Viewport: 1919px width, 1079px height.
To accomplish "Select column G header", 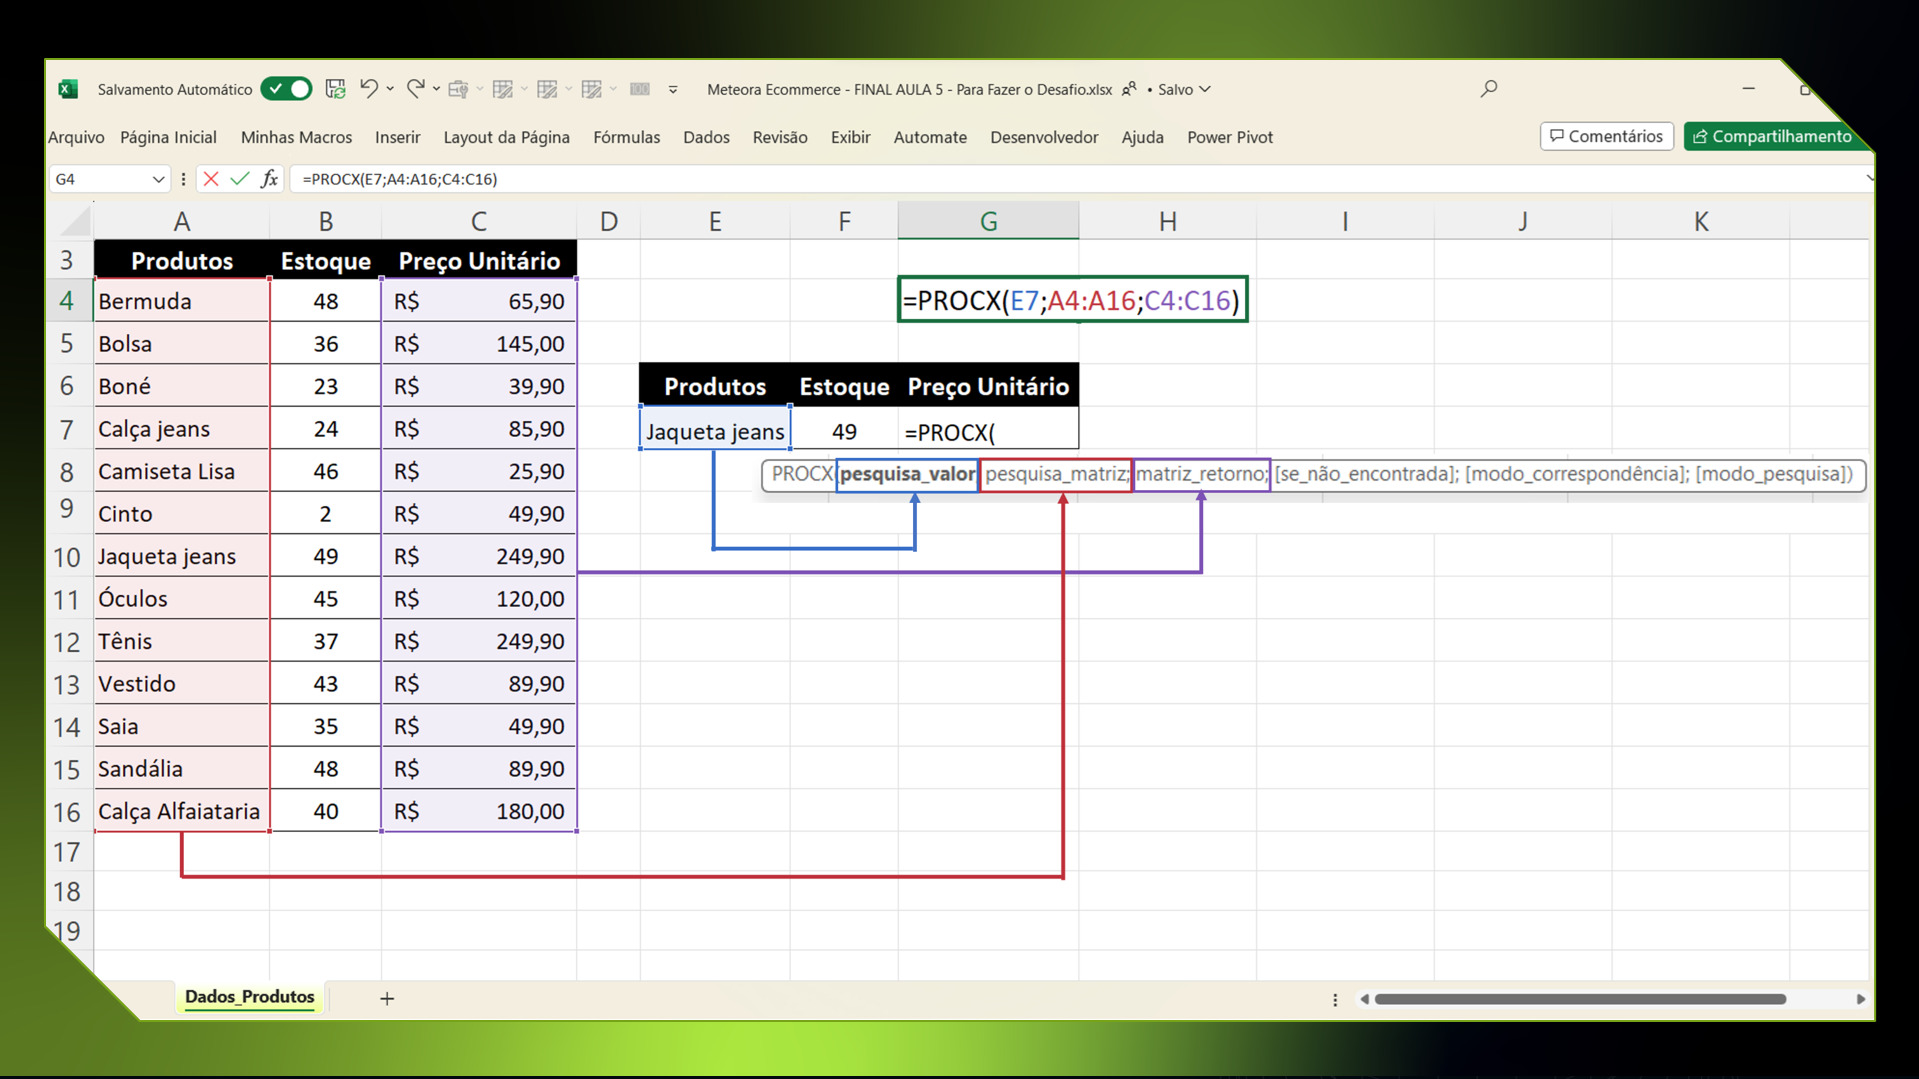I will point(988,221).
